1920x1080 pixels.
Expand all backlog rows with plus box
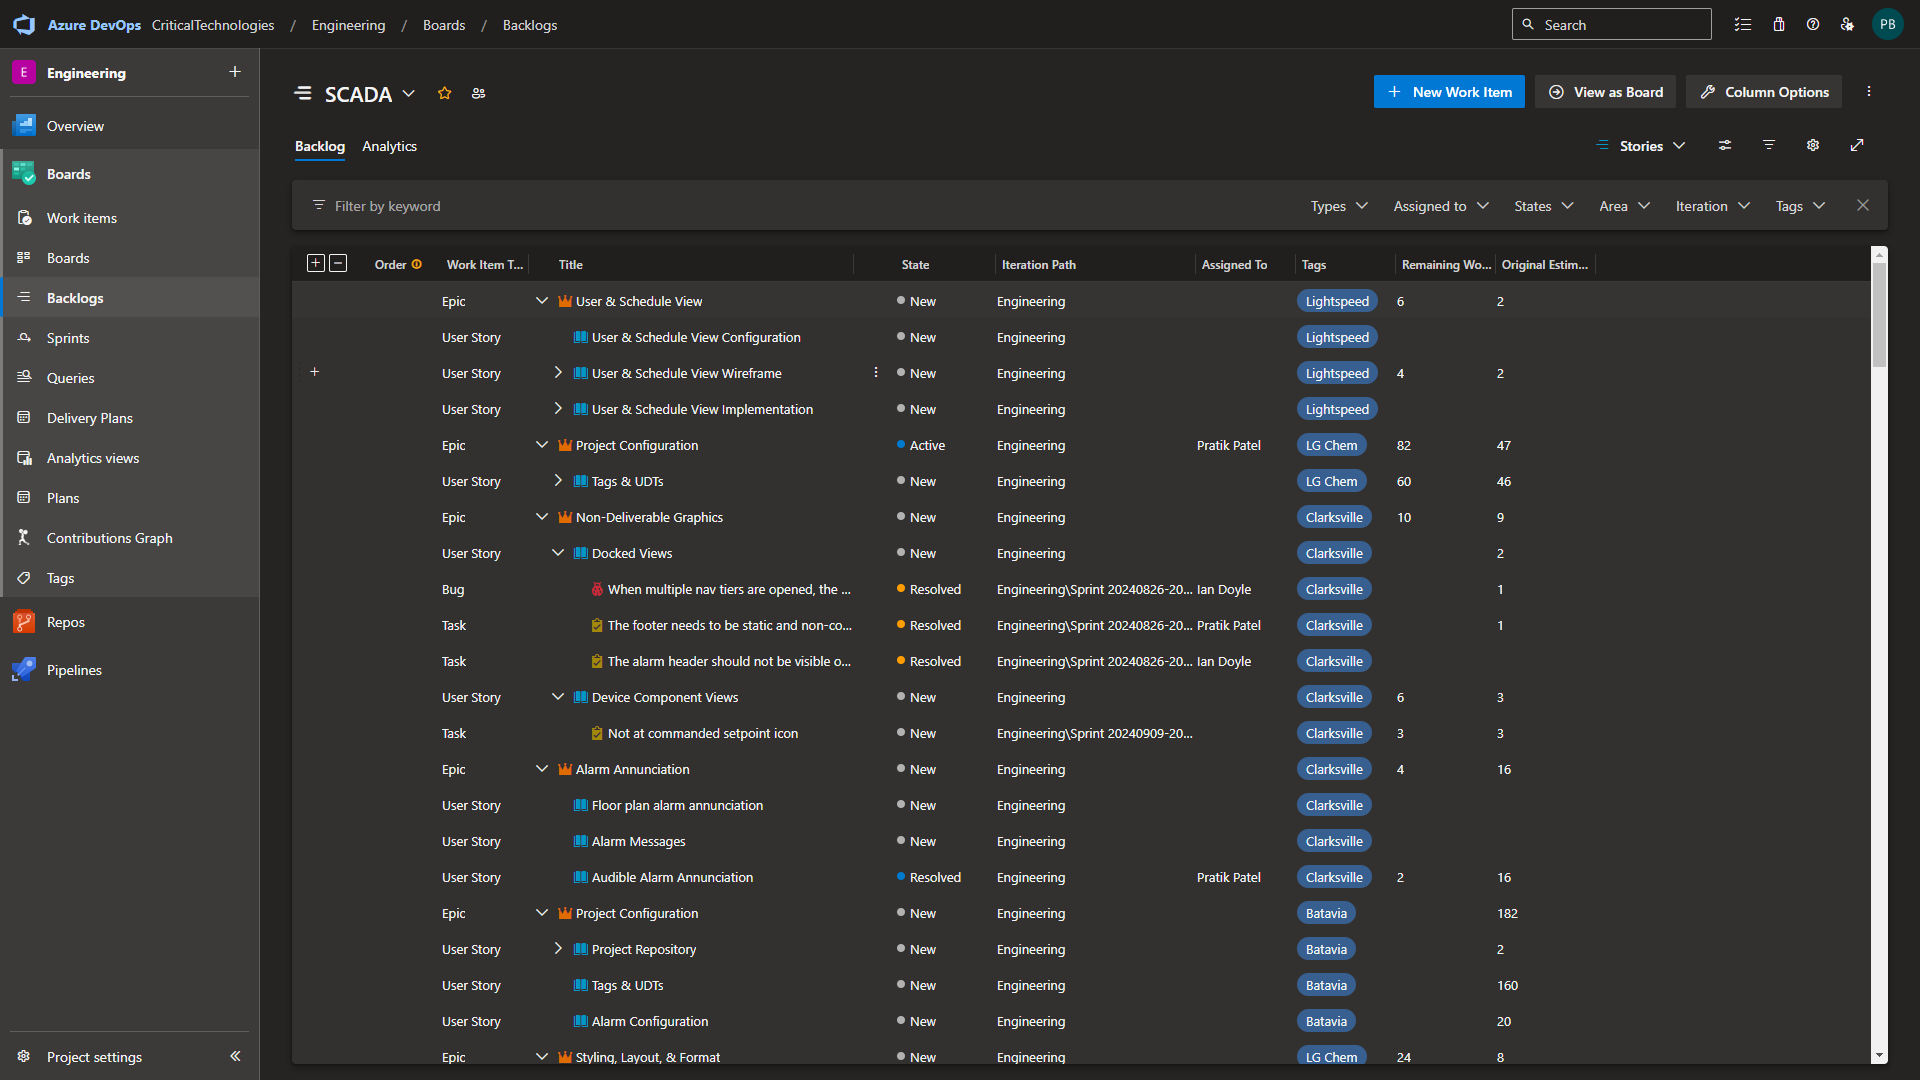click(x=316, y=263)
